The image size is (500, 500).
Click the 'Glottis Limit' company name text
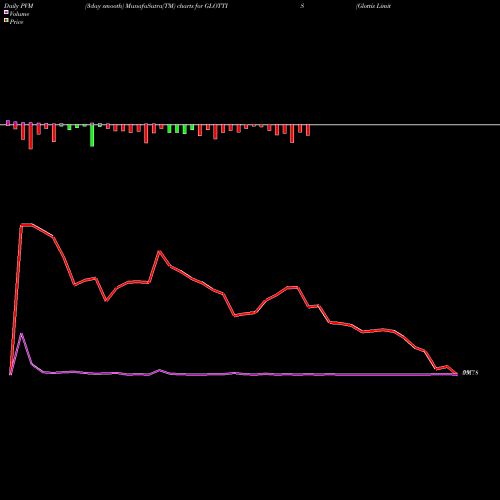(373, 6)
